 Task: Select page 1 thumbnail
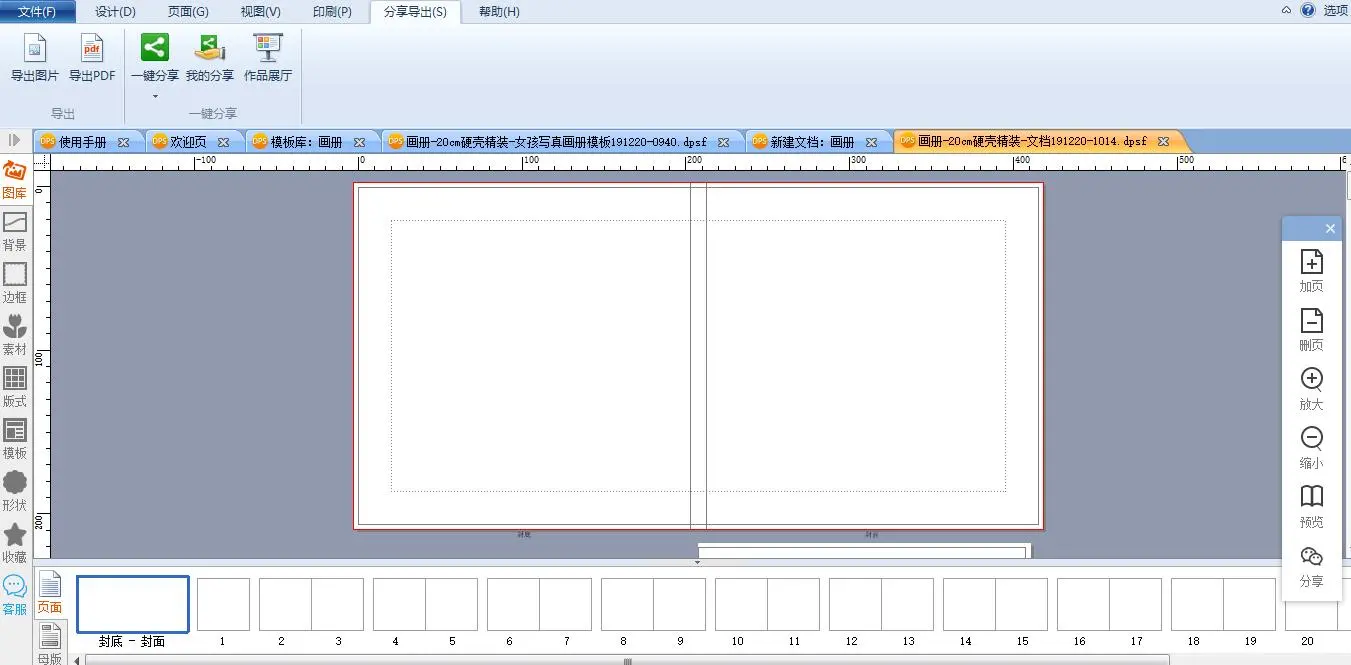pyautogui.click(x=223, y=604)
